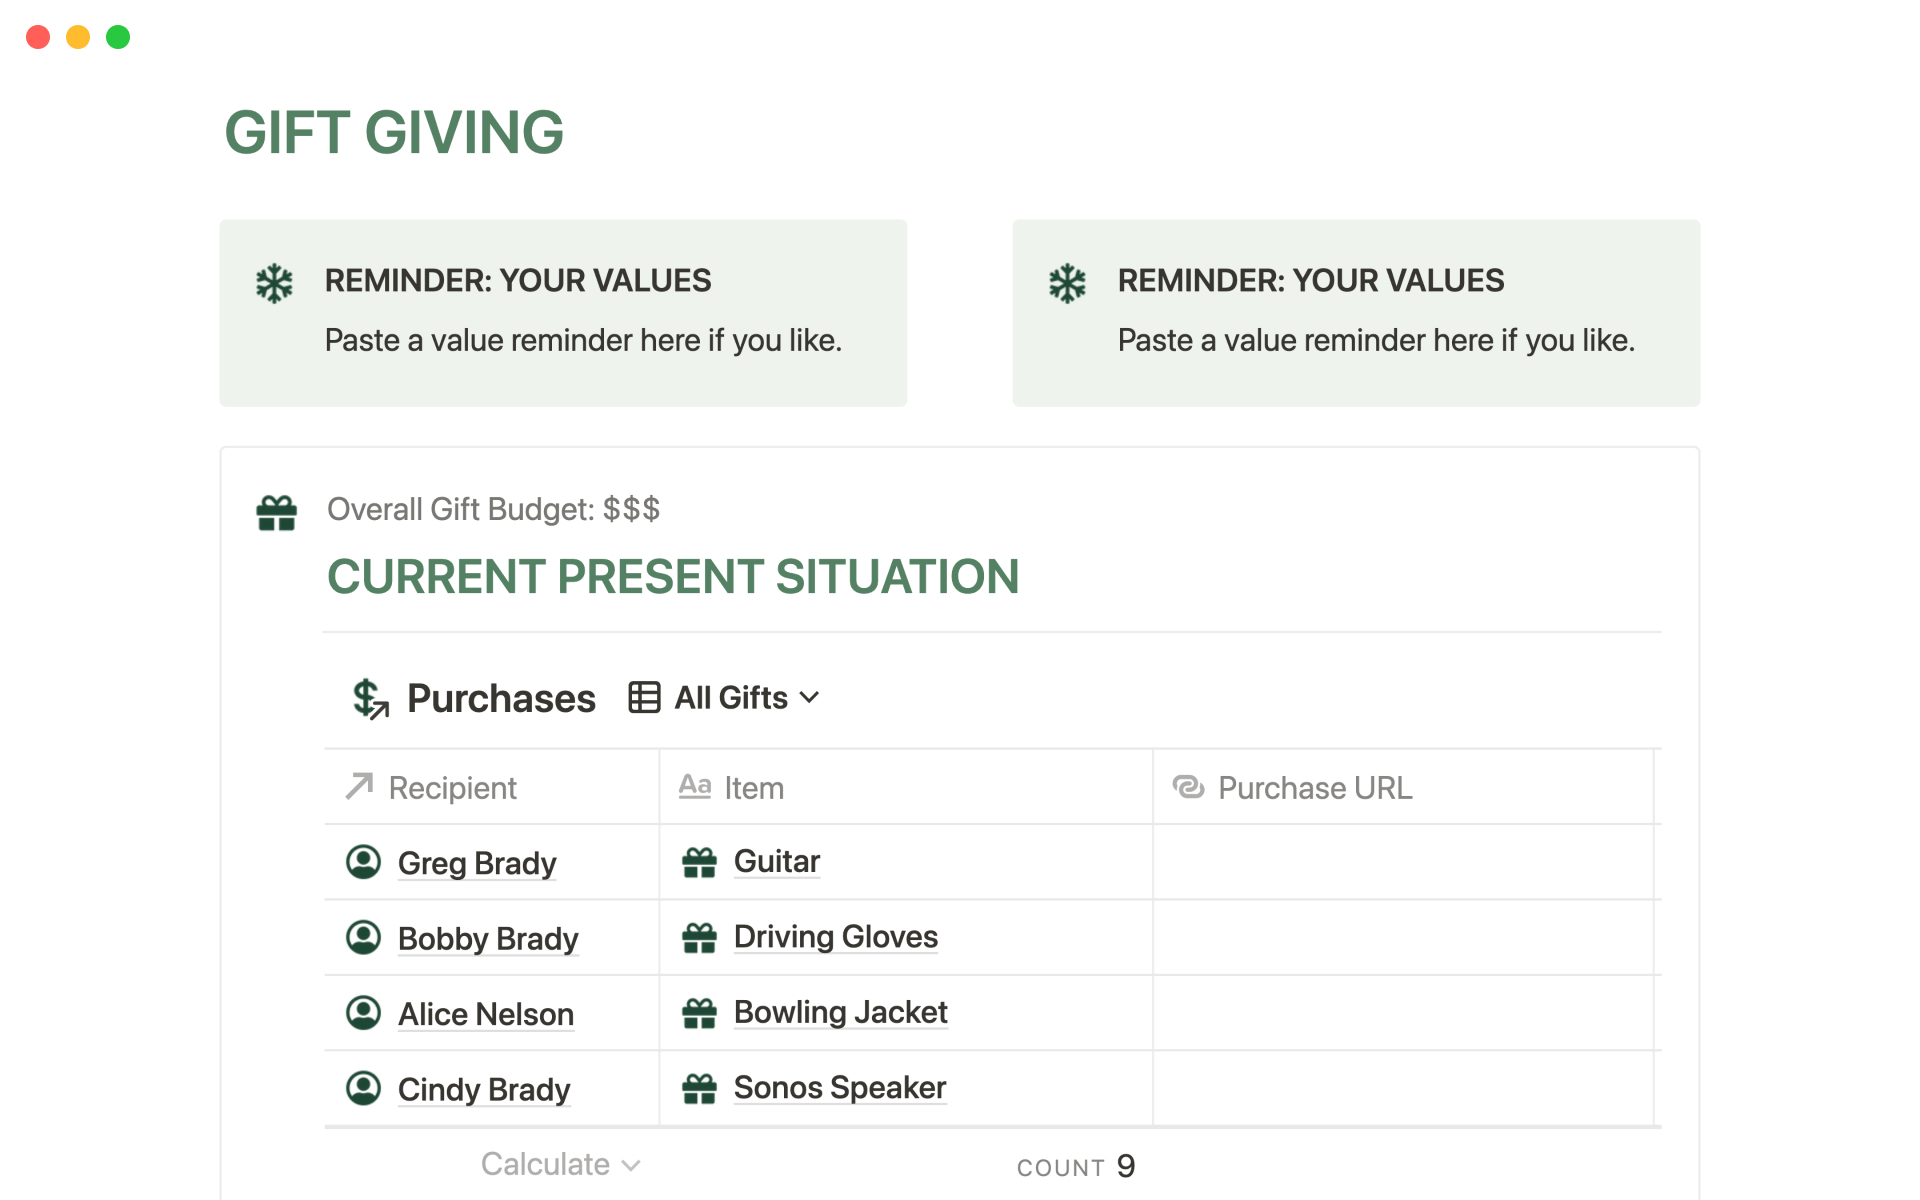The width and height of the screenshot is (1920, 1200).
Task: Click the snowflake icon in the left reminder
Action: [274, 283]
